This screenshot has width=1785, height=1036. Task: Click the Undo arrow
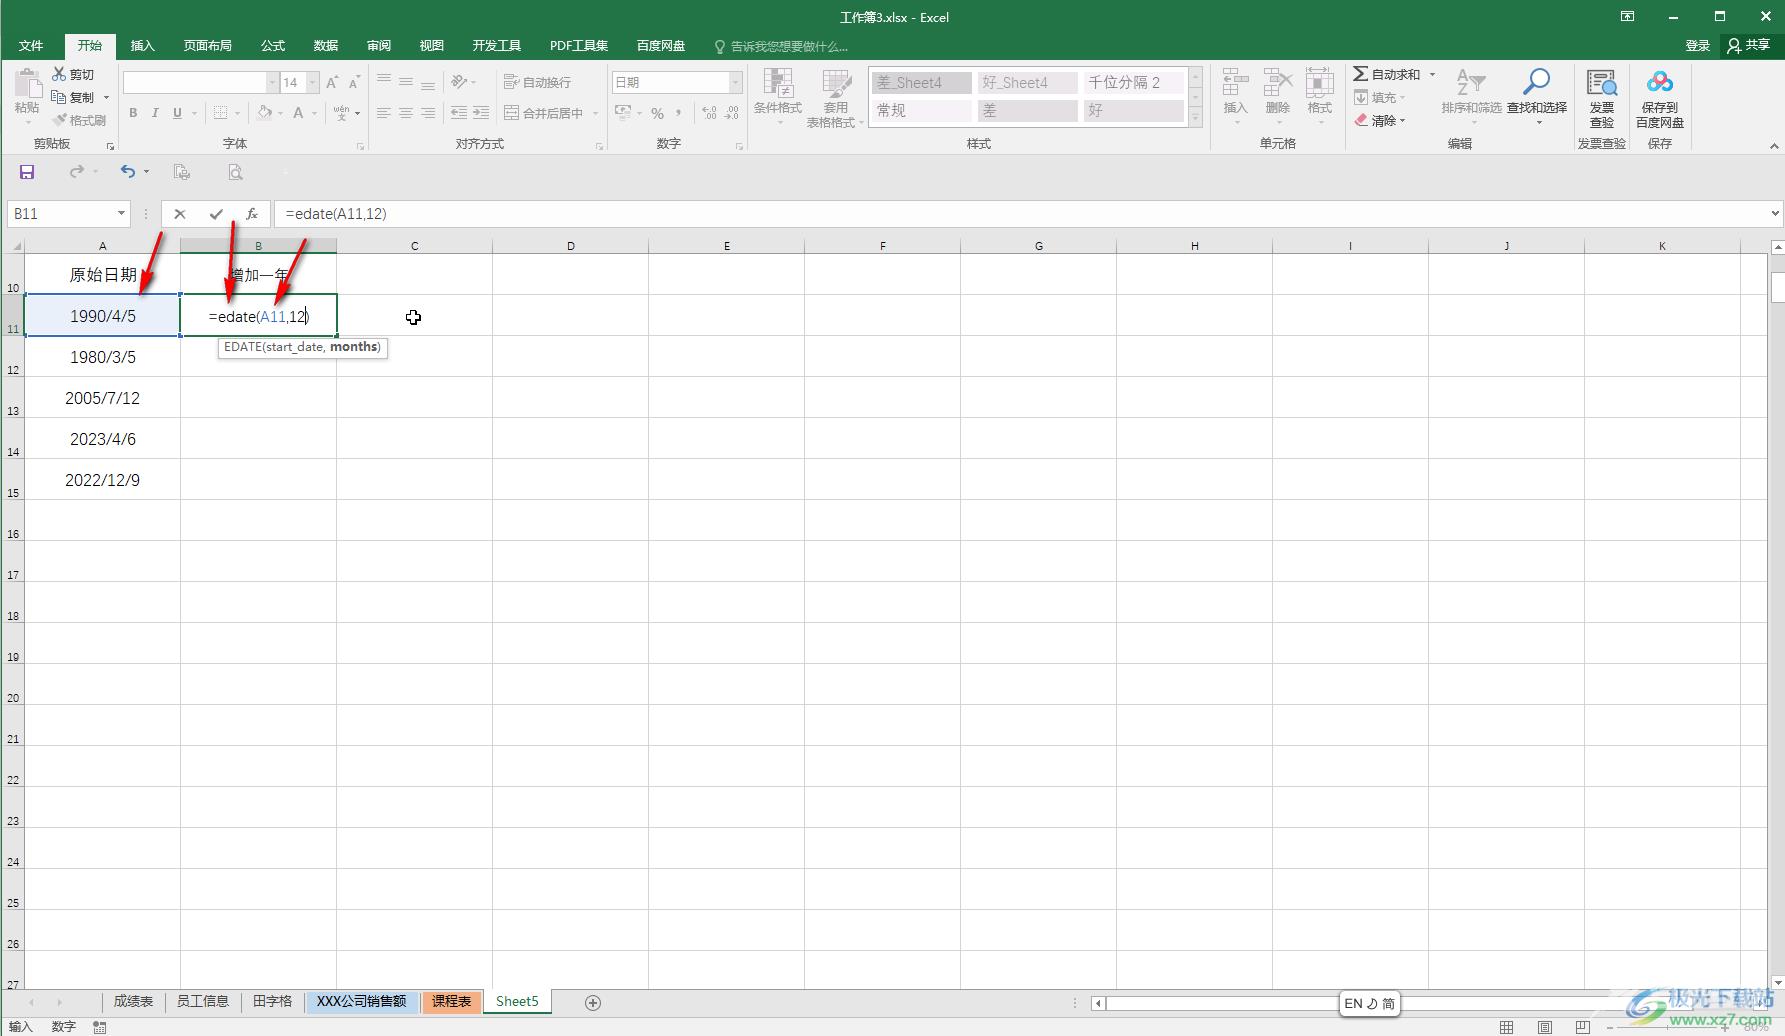pyautogui.click(x=127, y=172)
